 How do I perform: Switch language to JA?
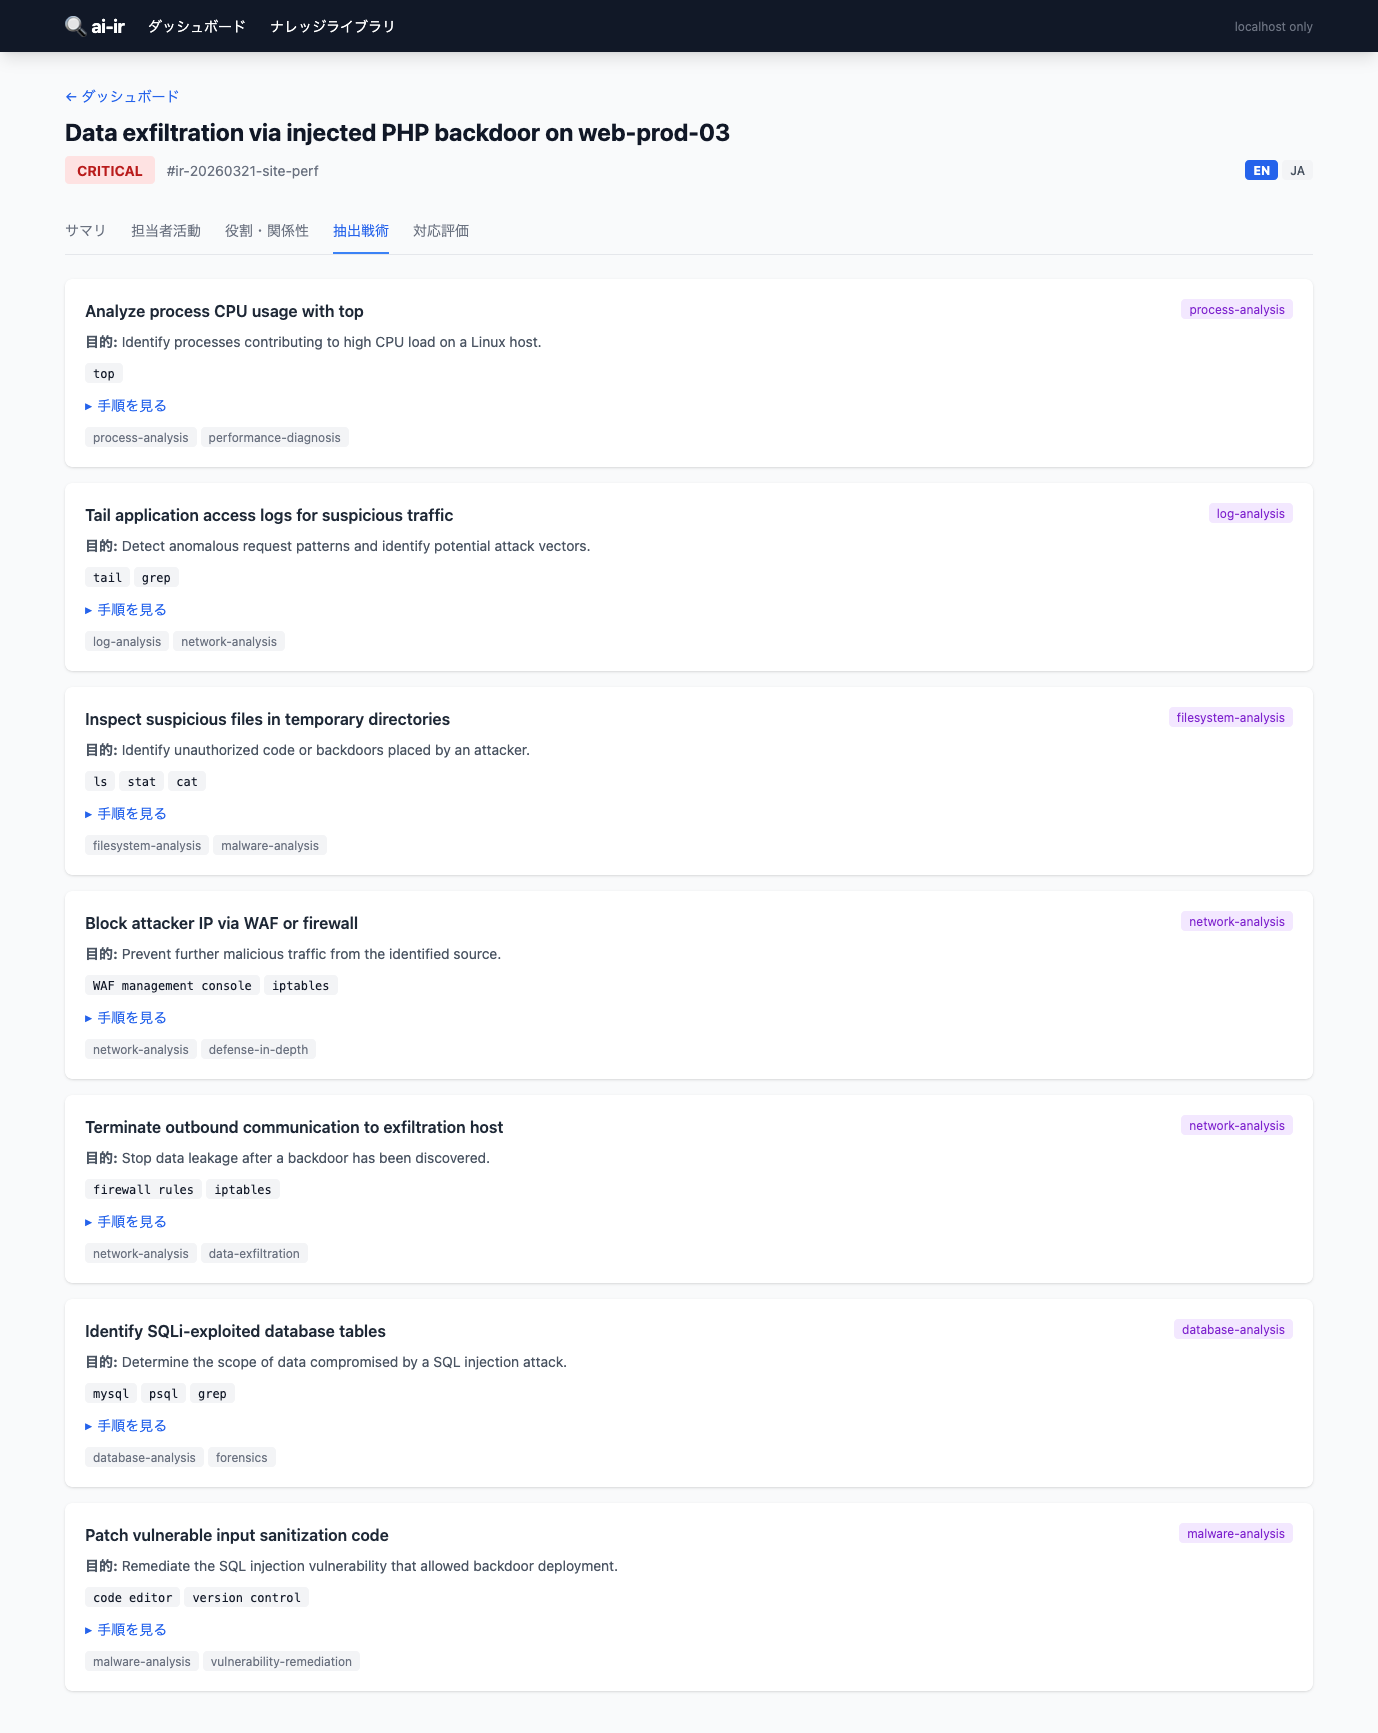(x=1297, y=171)
